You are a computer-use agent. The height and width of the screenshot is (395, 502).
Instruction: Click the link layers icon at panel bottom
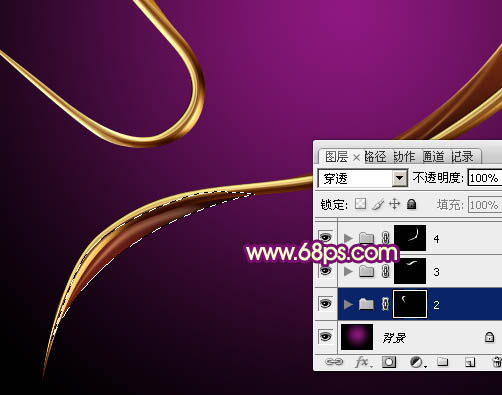pos(334,362)
